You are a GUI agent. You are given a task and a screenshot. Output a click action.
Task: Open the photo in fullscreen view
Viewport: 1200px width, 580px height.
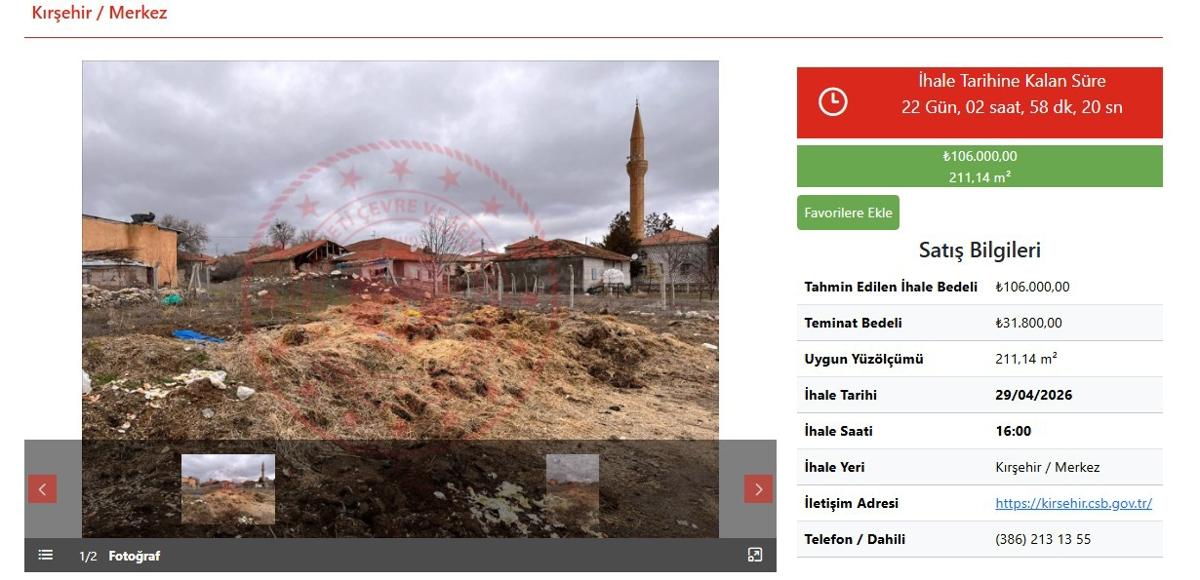coord(755,555)
